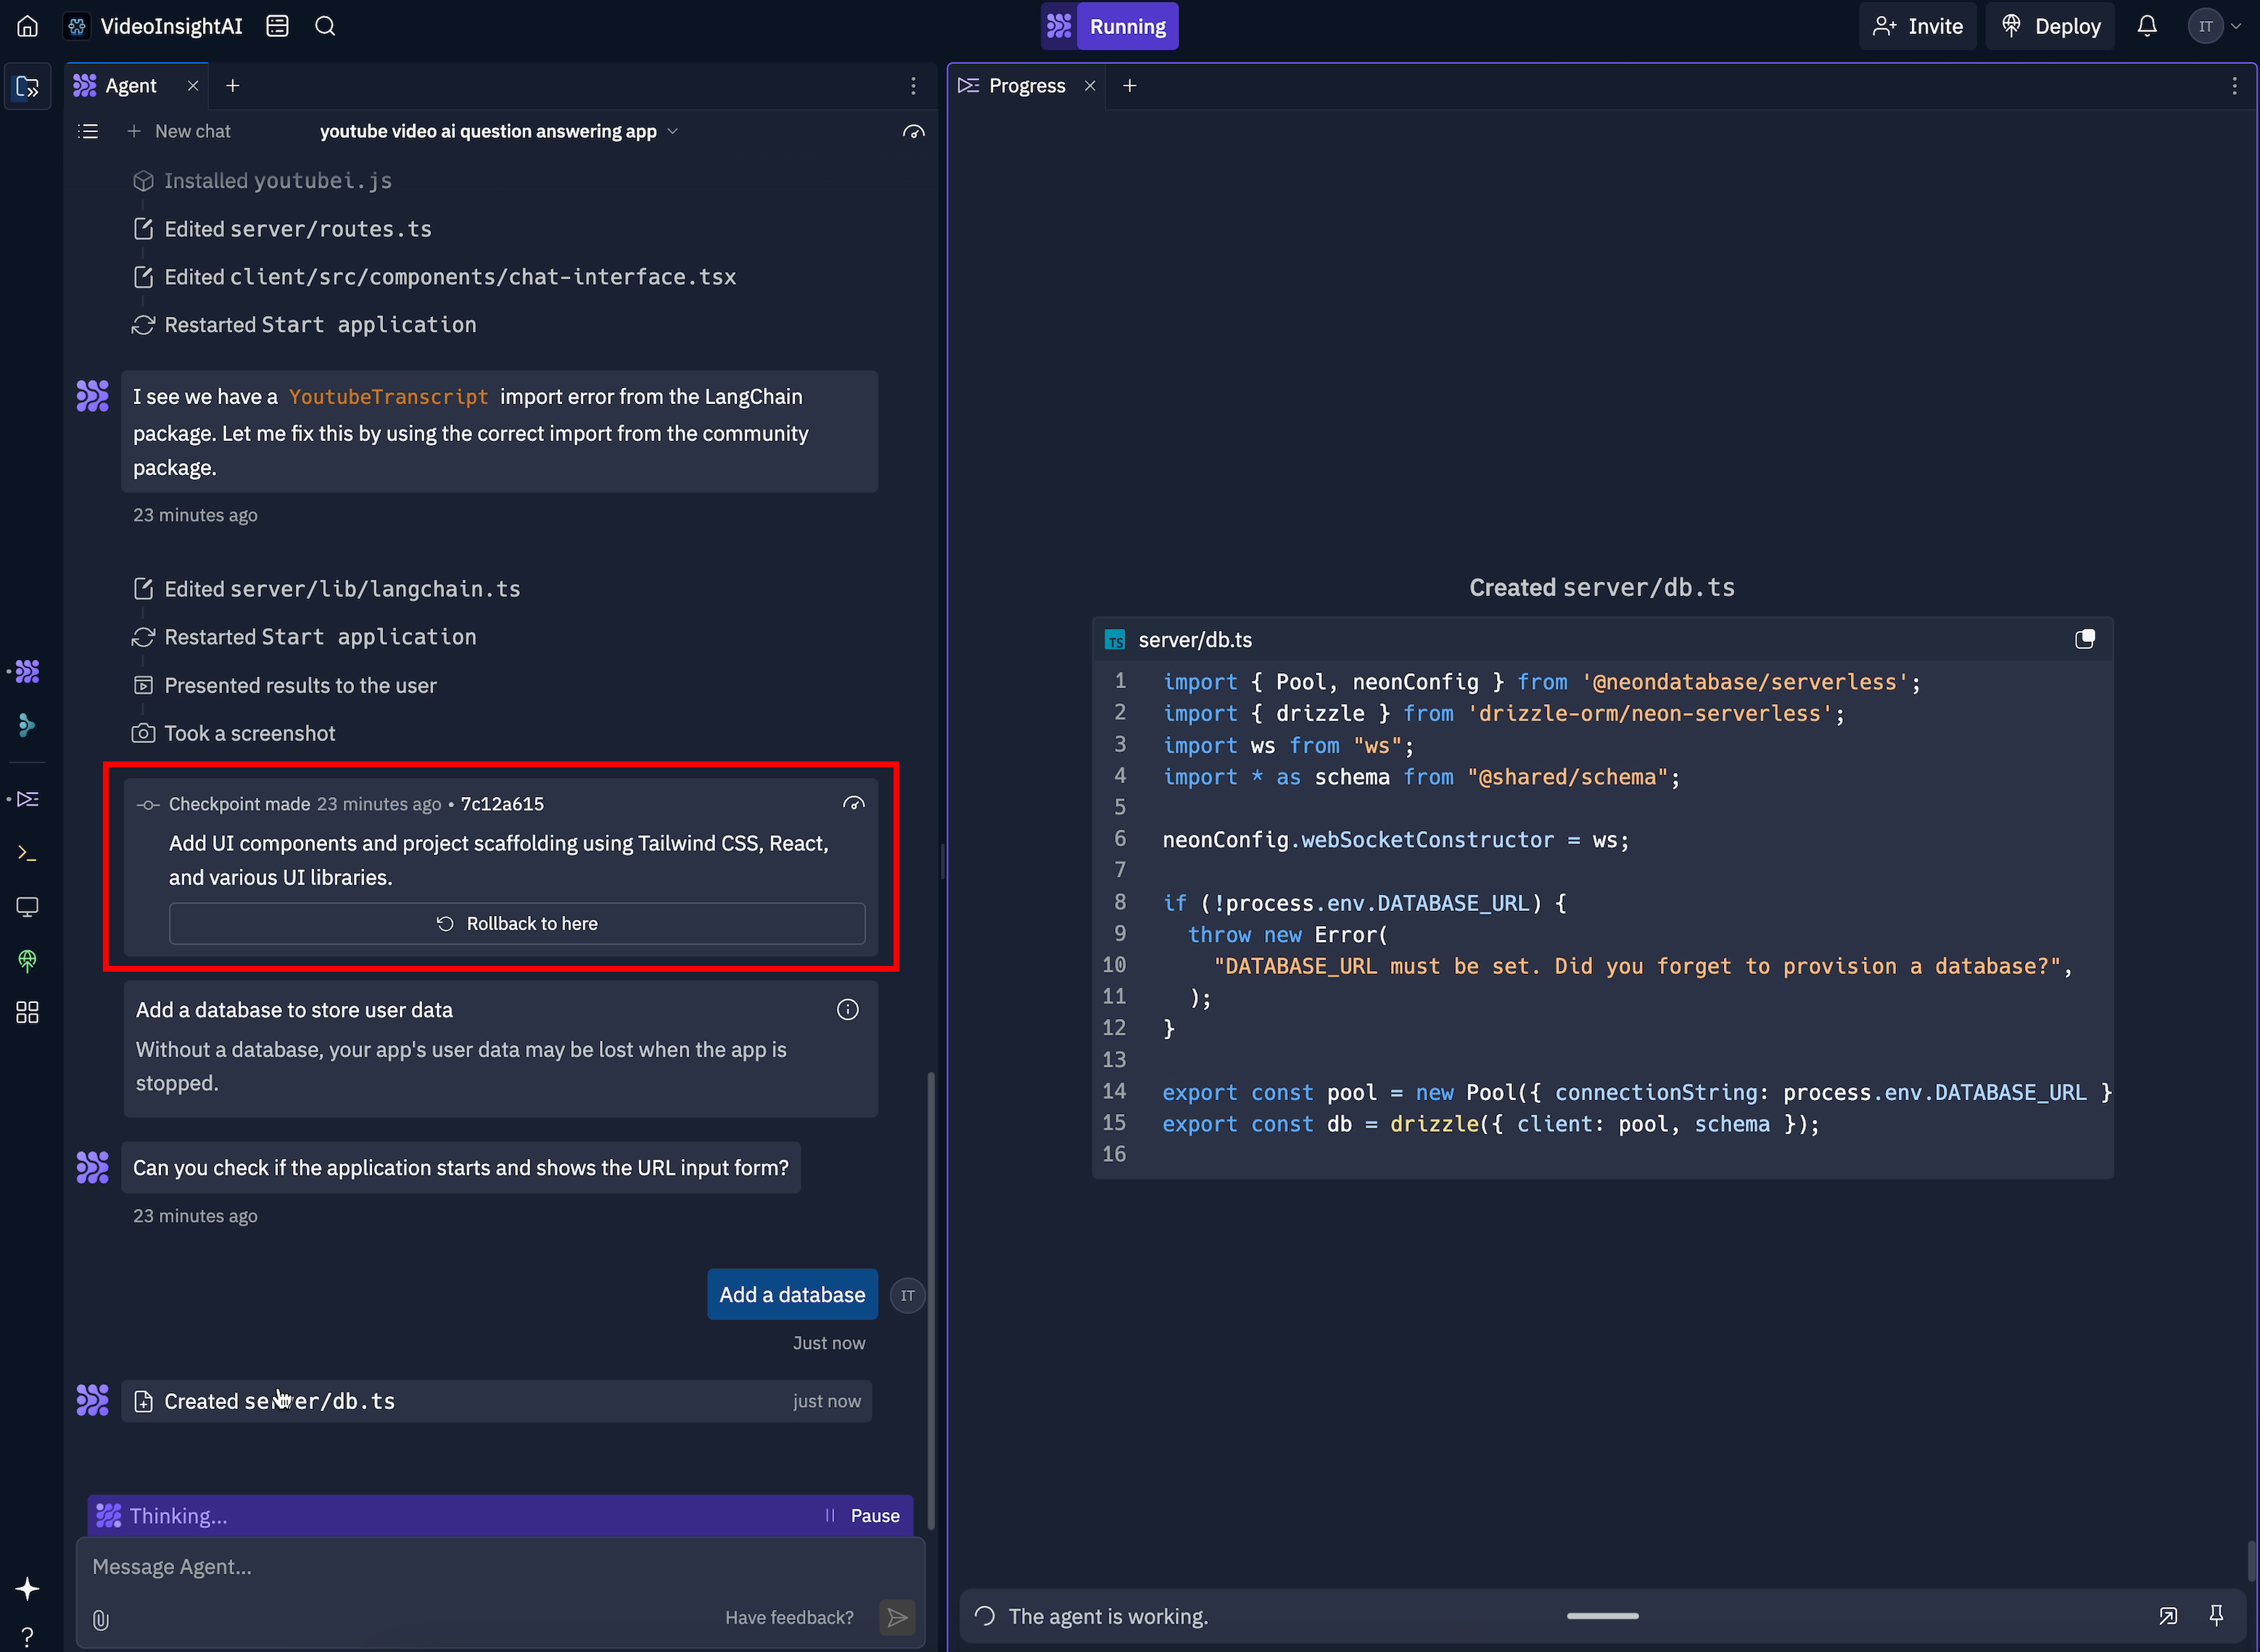Open Shell icon in left sidebar
Screen dimensions: 2260x1652
coord(28,853)
